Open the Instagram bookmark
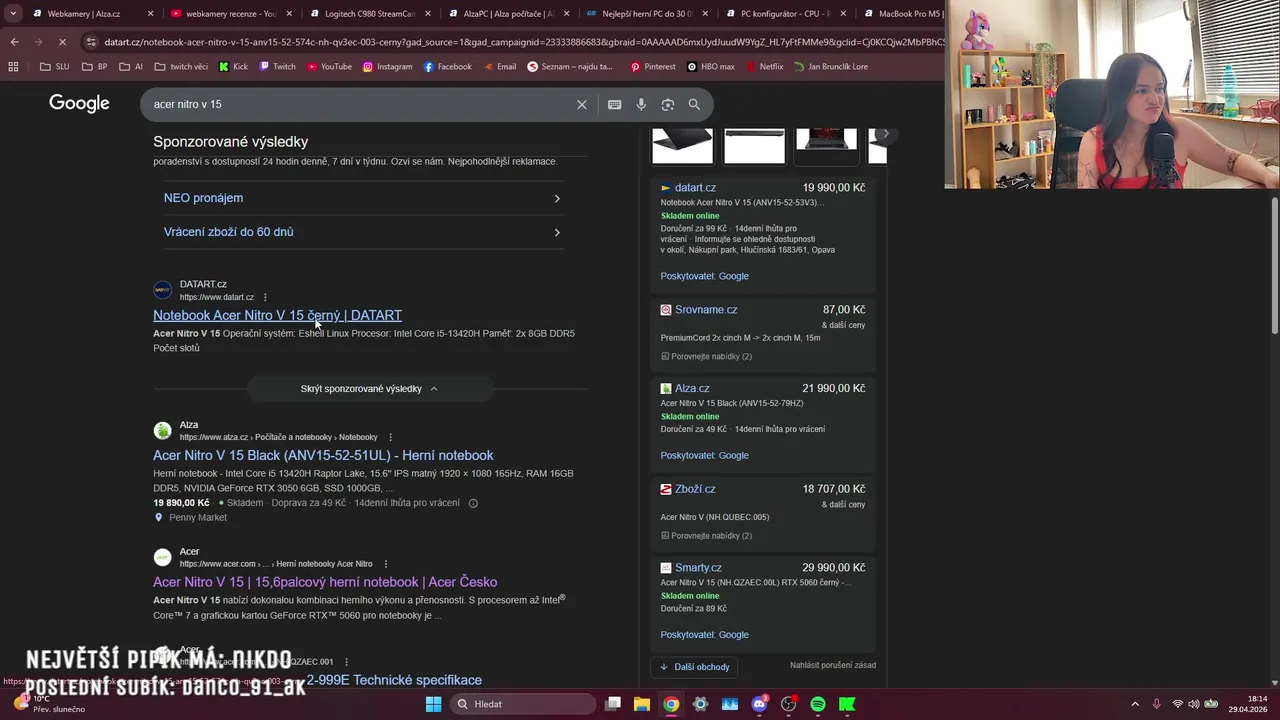The height and width of the screenshot is (720, 1280). [x=387, y=67]
